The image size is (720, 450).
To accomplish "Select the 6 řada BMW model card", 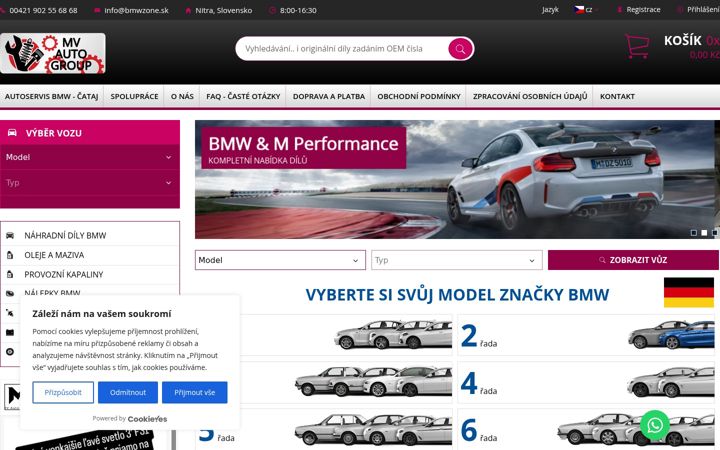I will pos(586,430).
